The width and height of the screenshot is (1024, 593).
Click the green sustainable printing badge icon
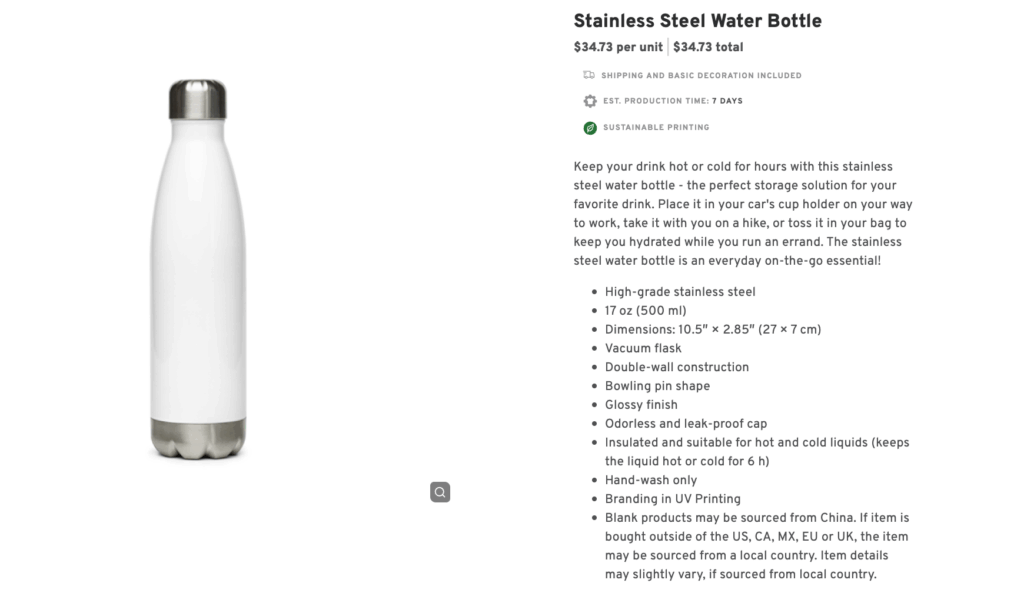[x=588, y=127]
